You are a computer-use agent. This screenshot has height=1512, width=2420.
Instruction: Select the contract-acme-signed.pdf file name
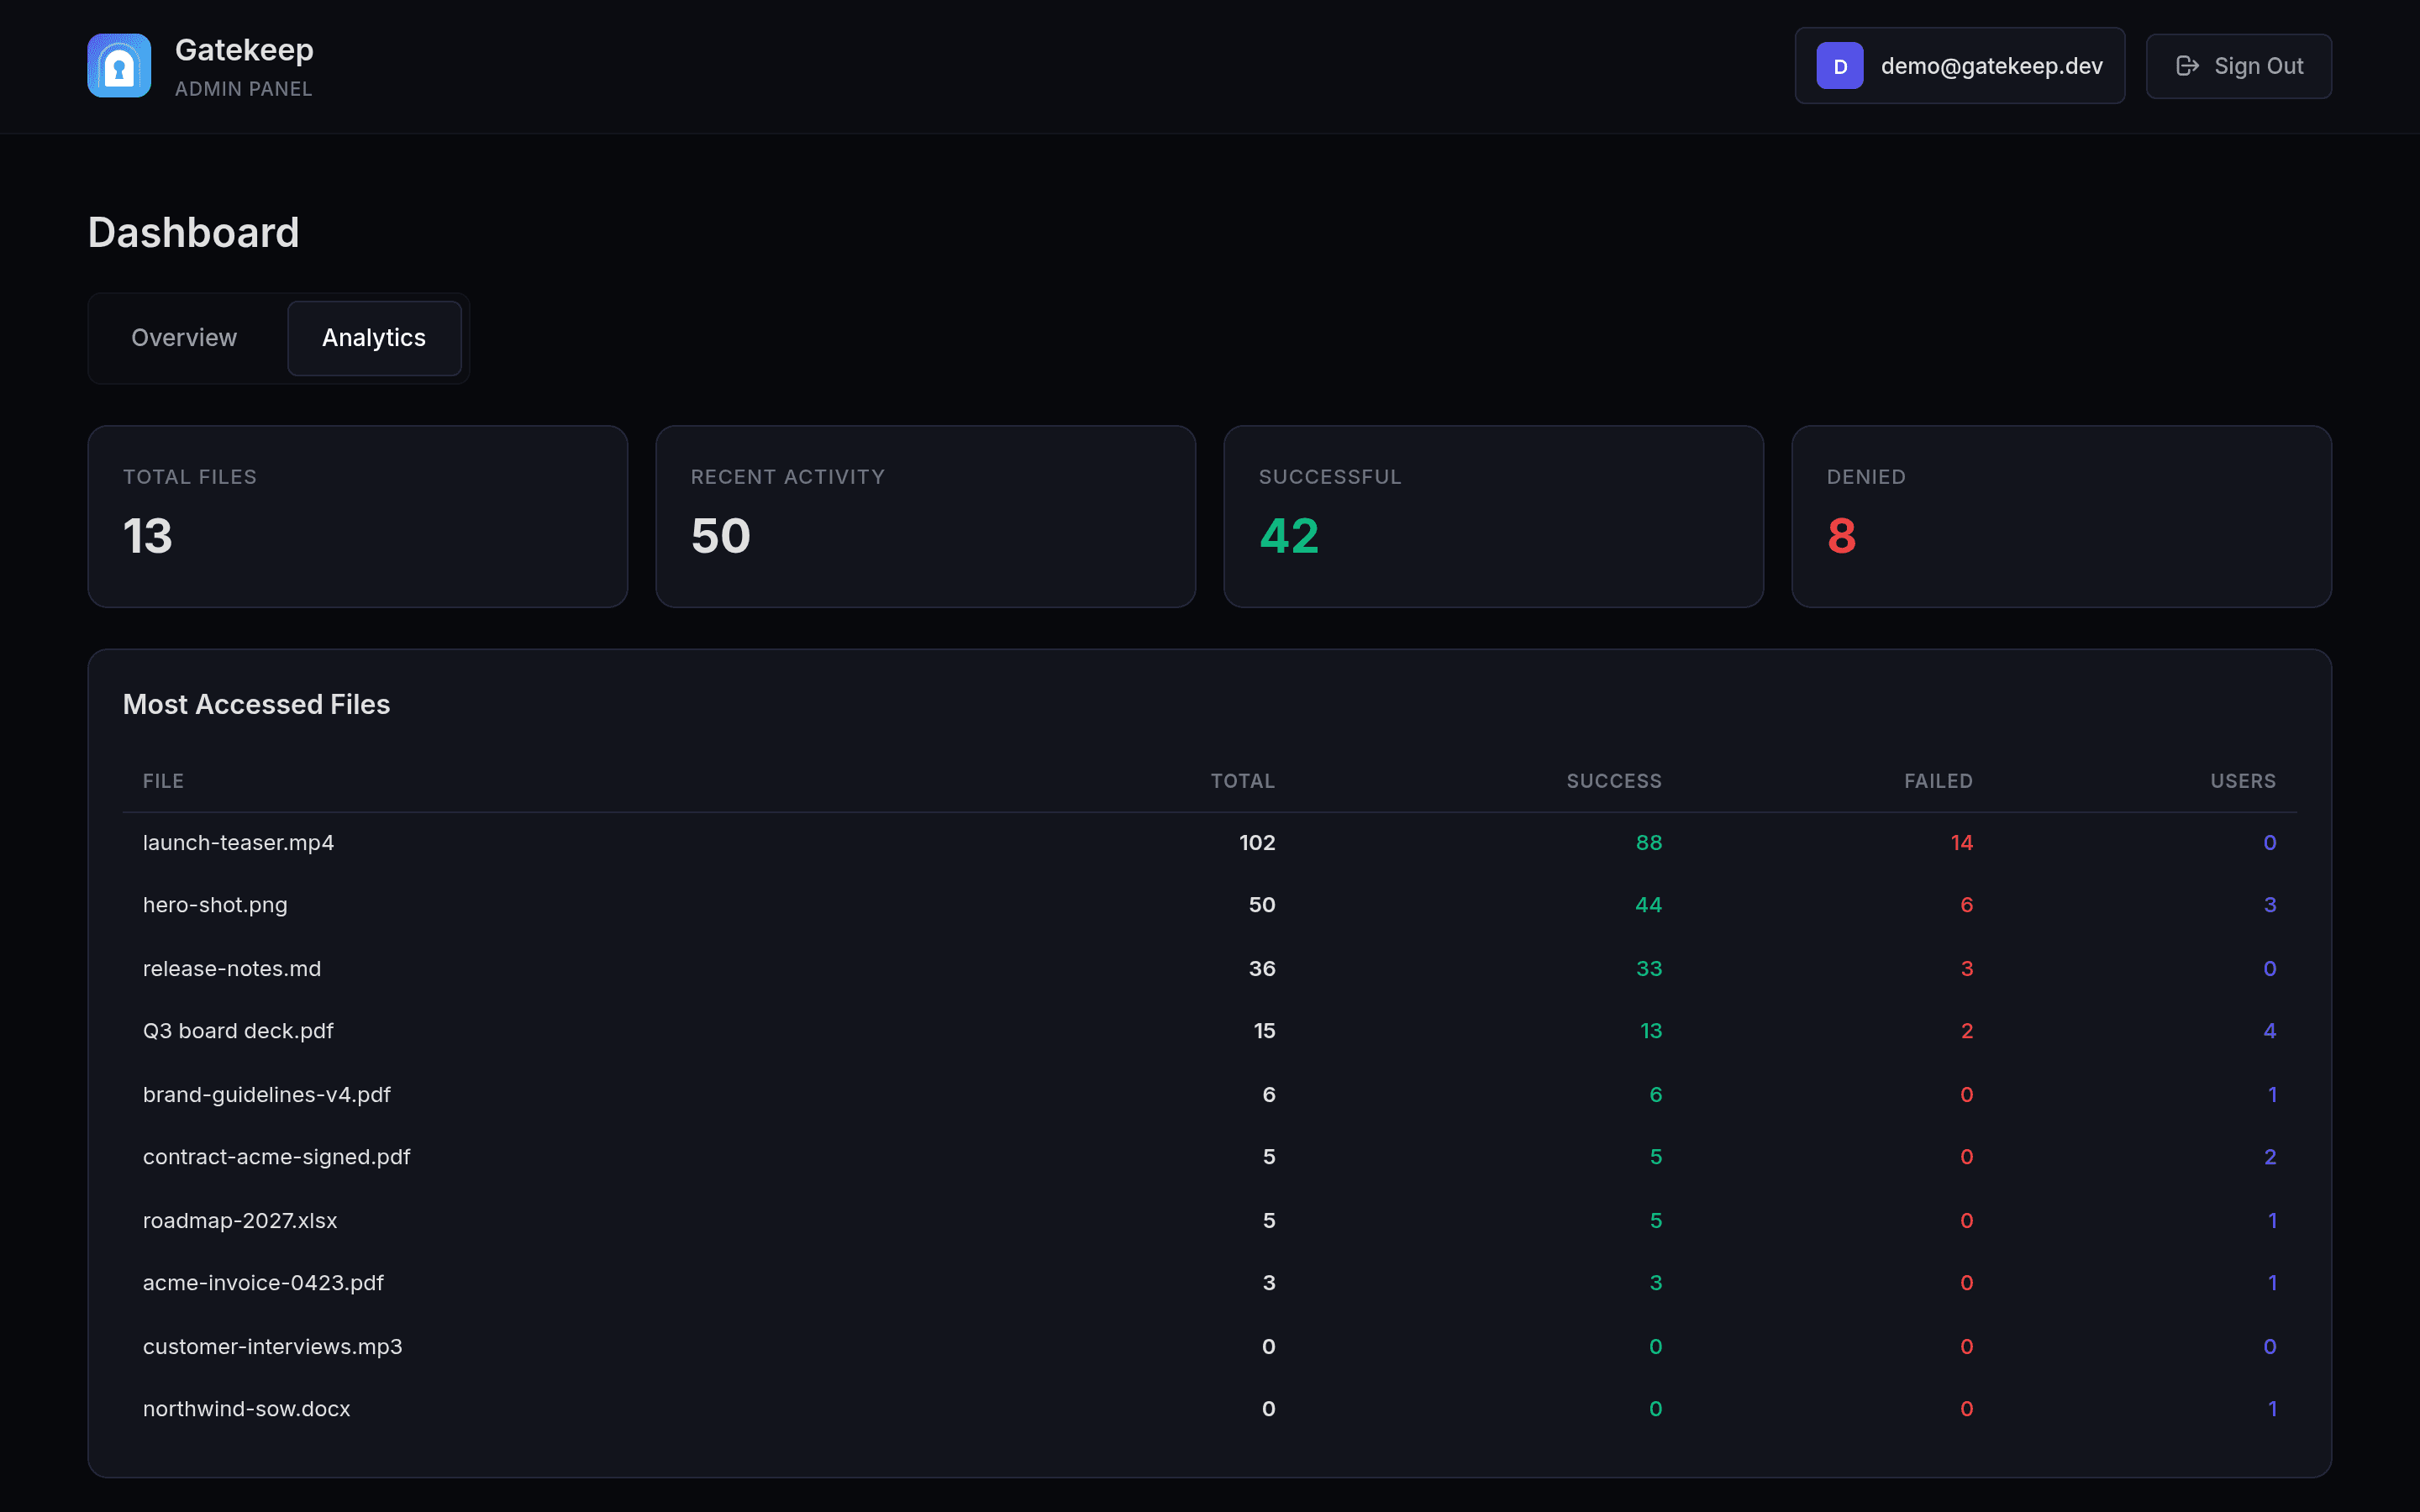click(x=277, y=1157)
